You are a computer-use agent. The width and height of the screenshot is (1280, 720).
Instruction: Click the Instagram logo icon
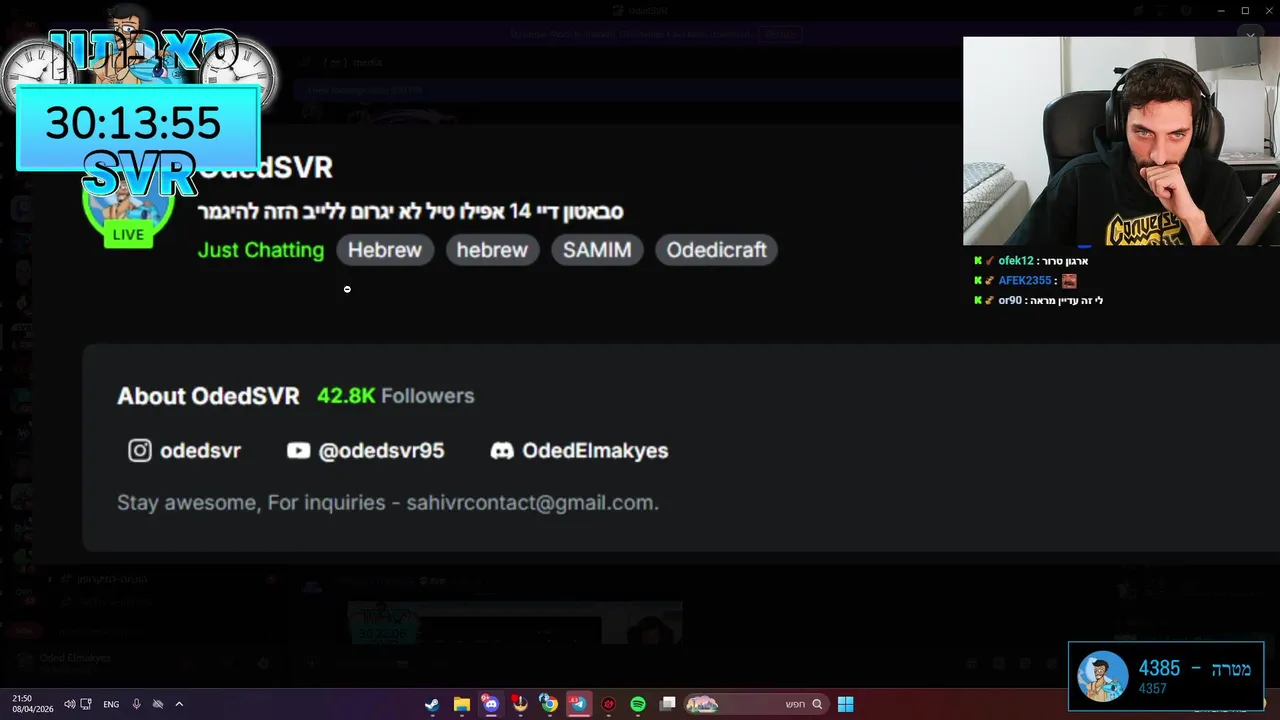(x=140, y=451)
